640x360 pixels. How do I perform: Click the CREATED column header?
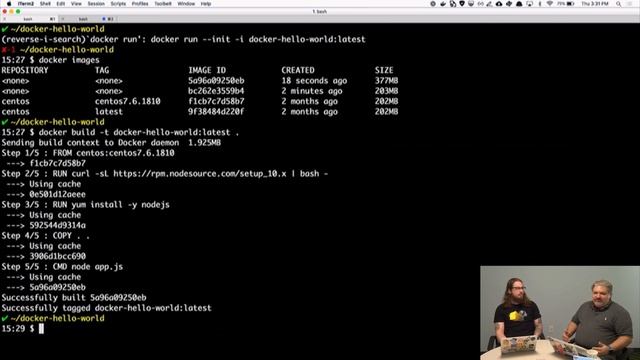[298, 70]
